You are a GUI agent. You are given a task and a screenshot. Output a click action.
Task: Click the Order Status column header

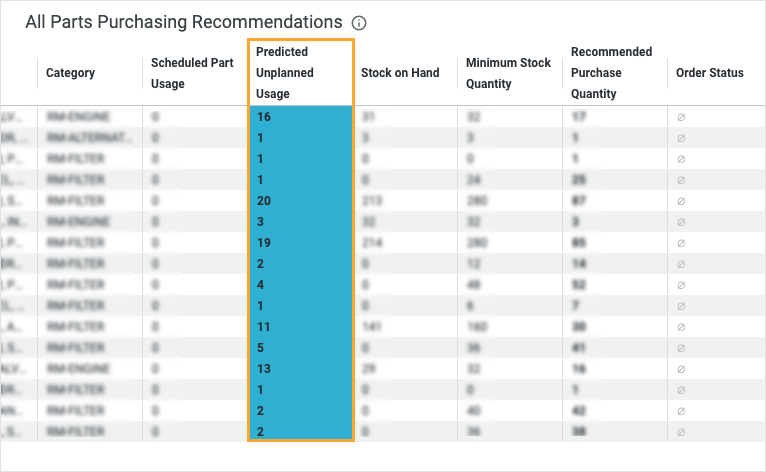pyautogui.click(x=709, y=73)
